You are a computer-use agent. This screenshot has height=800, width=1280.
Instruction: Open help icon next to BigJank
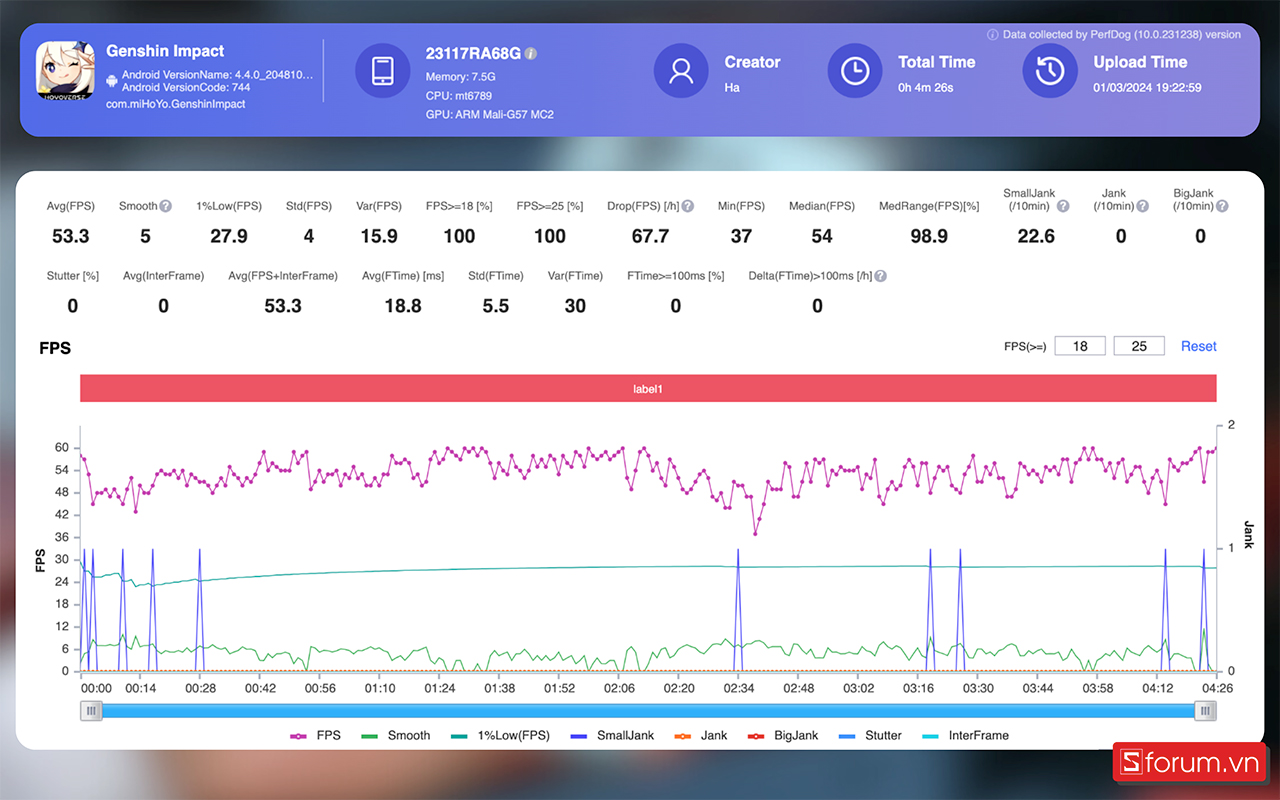tap(1222, 206)
